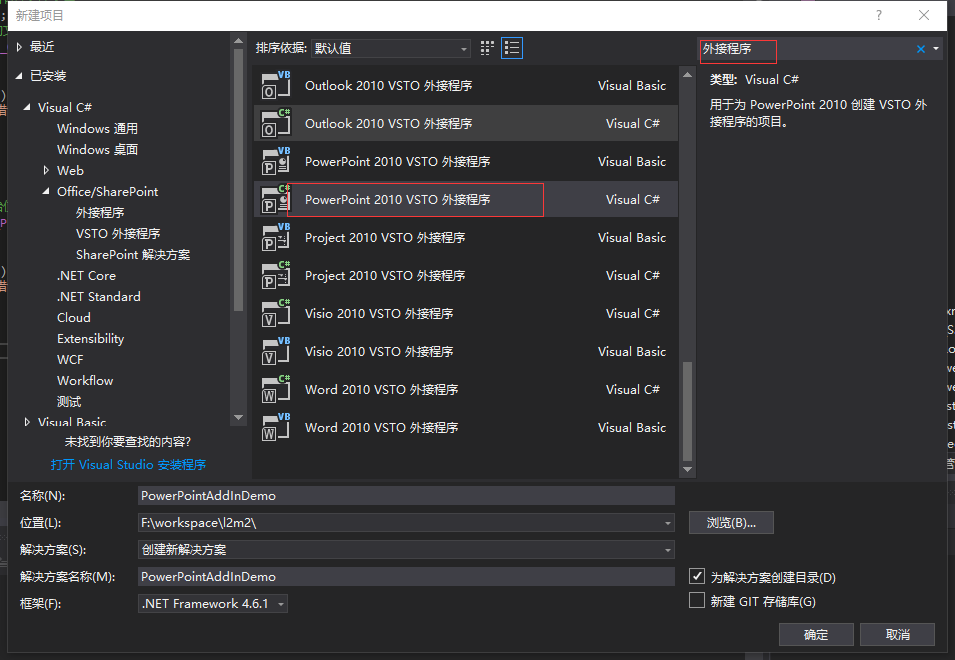The image size is (955, 660).
Task: Open the 排序依据 默认值 dropdown
Action: [x=390, y=48]
